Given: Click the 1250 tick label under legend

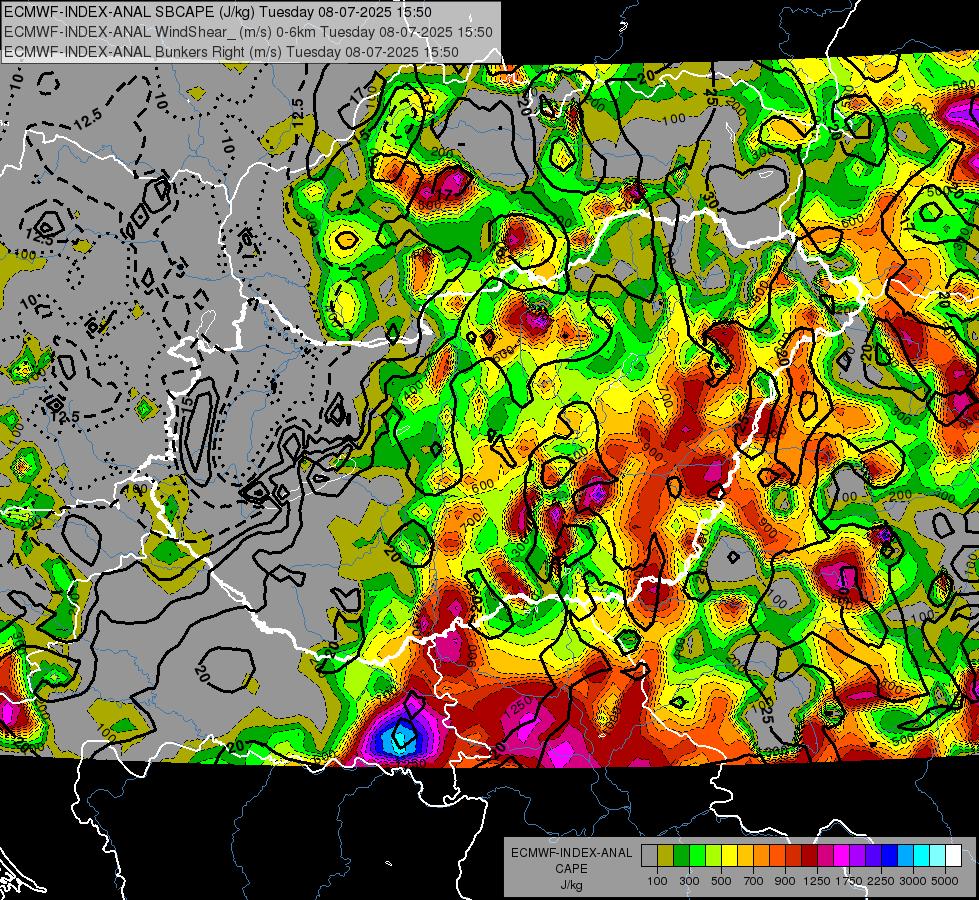Looking at the screenshot, I should click(817, 881).
